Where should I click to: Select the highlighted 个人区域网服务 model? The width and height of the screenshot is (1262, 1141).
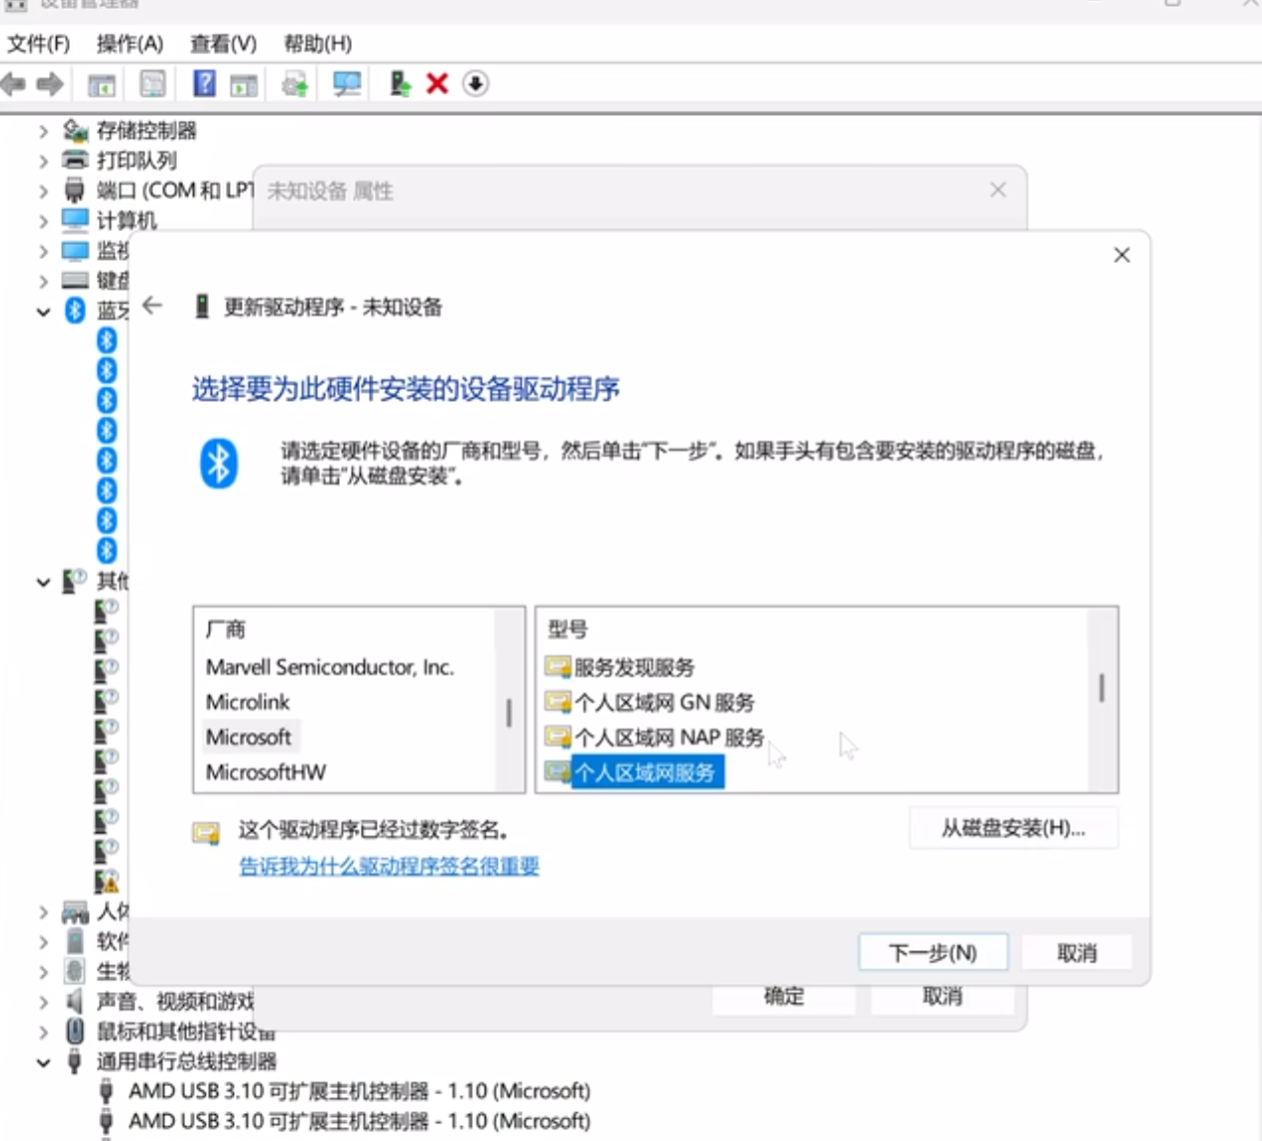click(646, 772)
